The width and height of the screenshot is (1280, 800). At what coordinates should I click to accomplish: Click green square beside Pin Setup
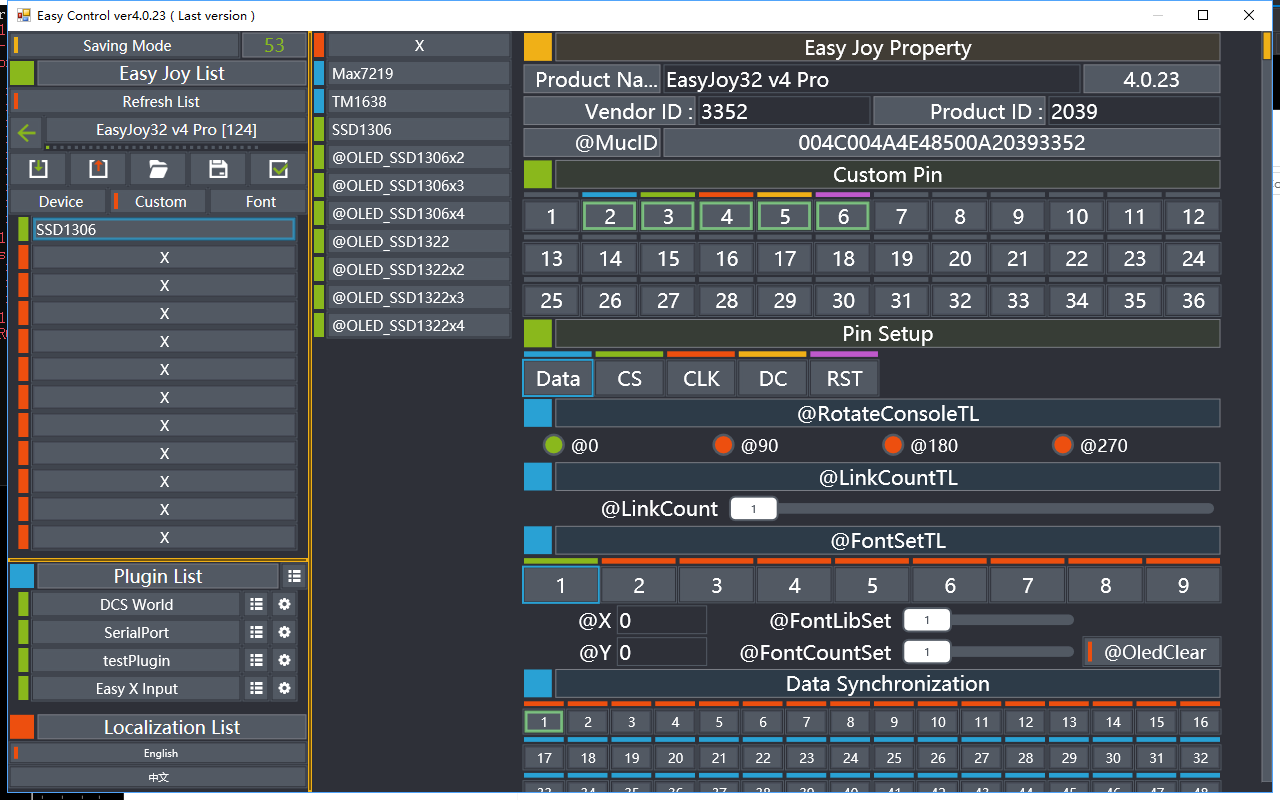tap(538, 333)
